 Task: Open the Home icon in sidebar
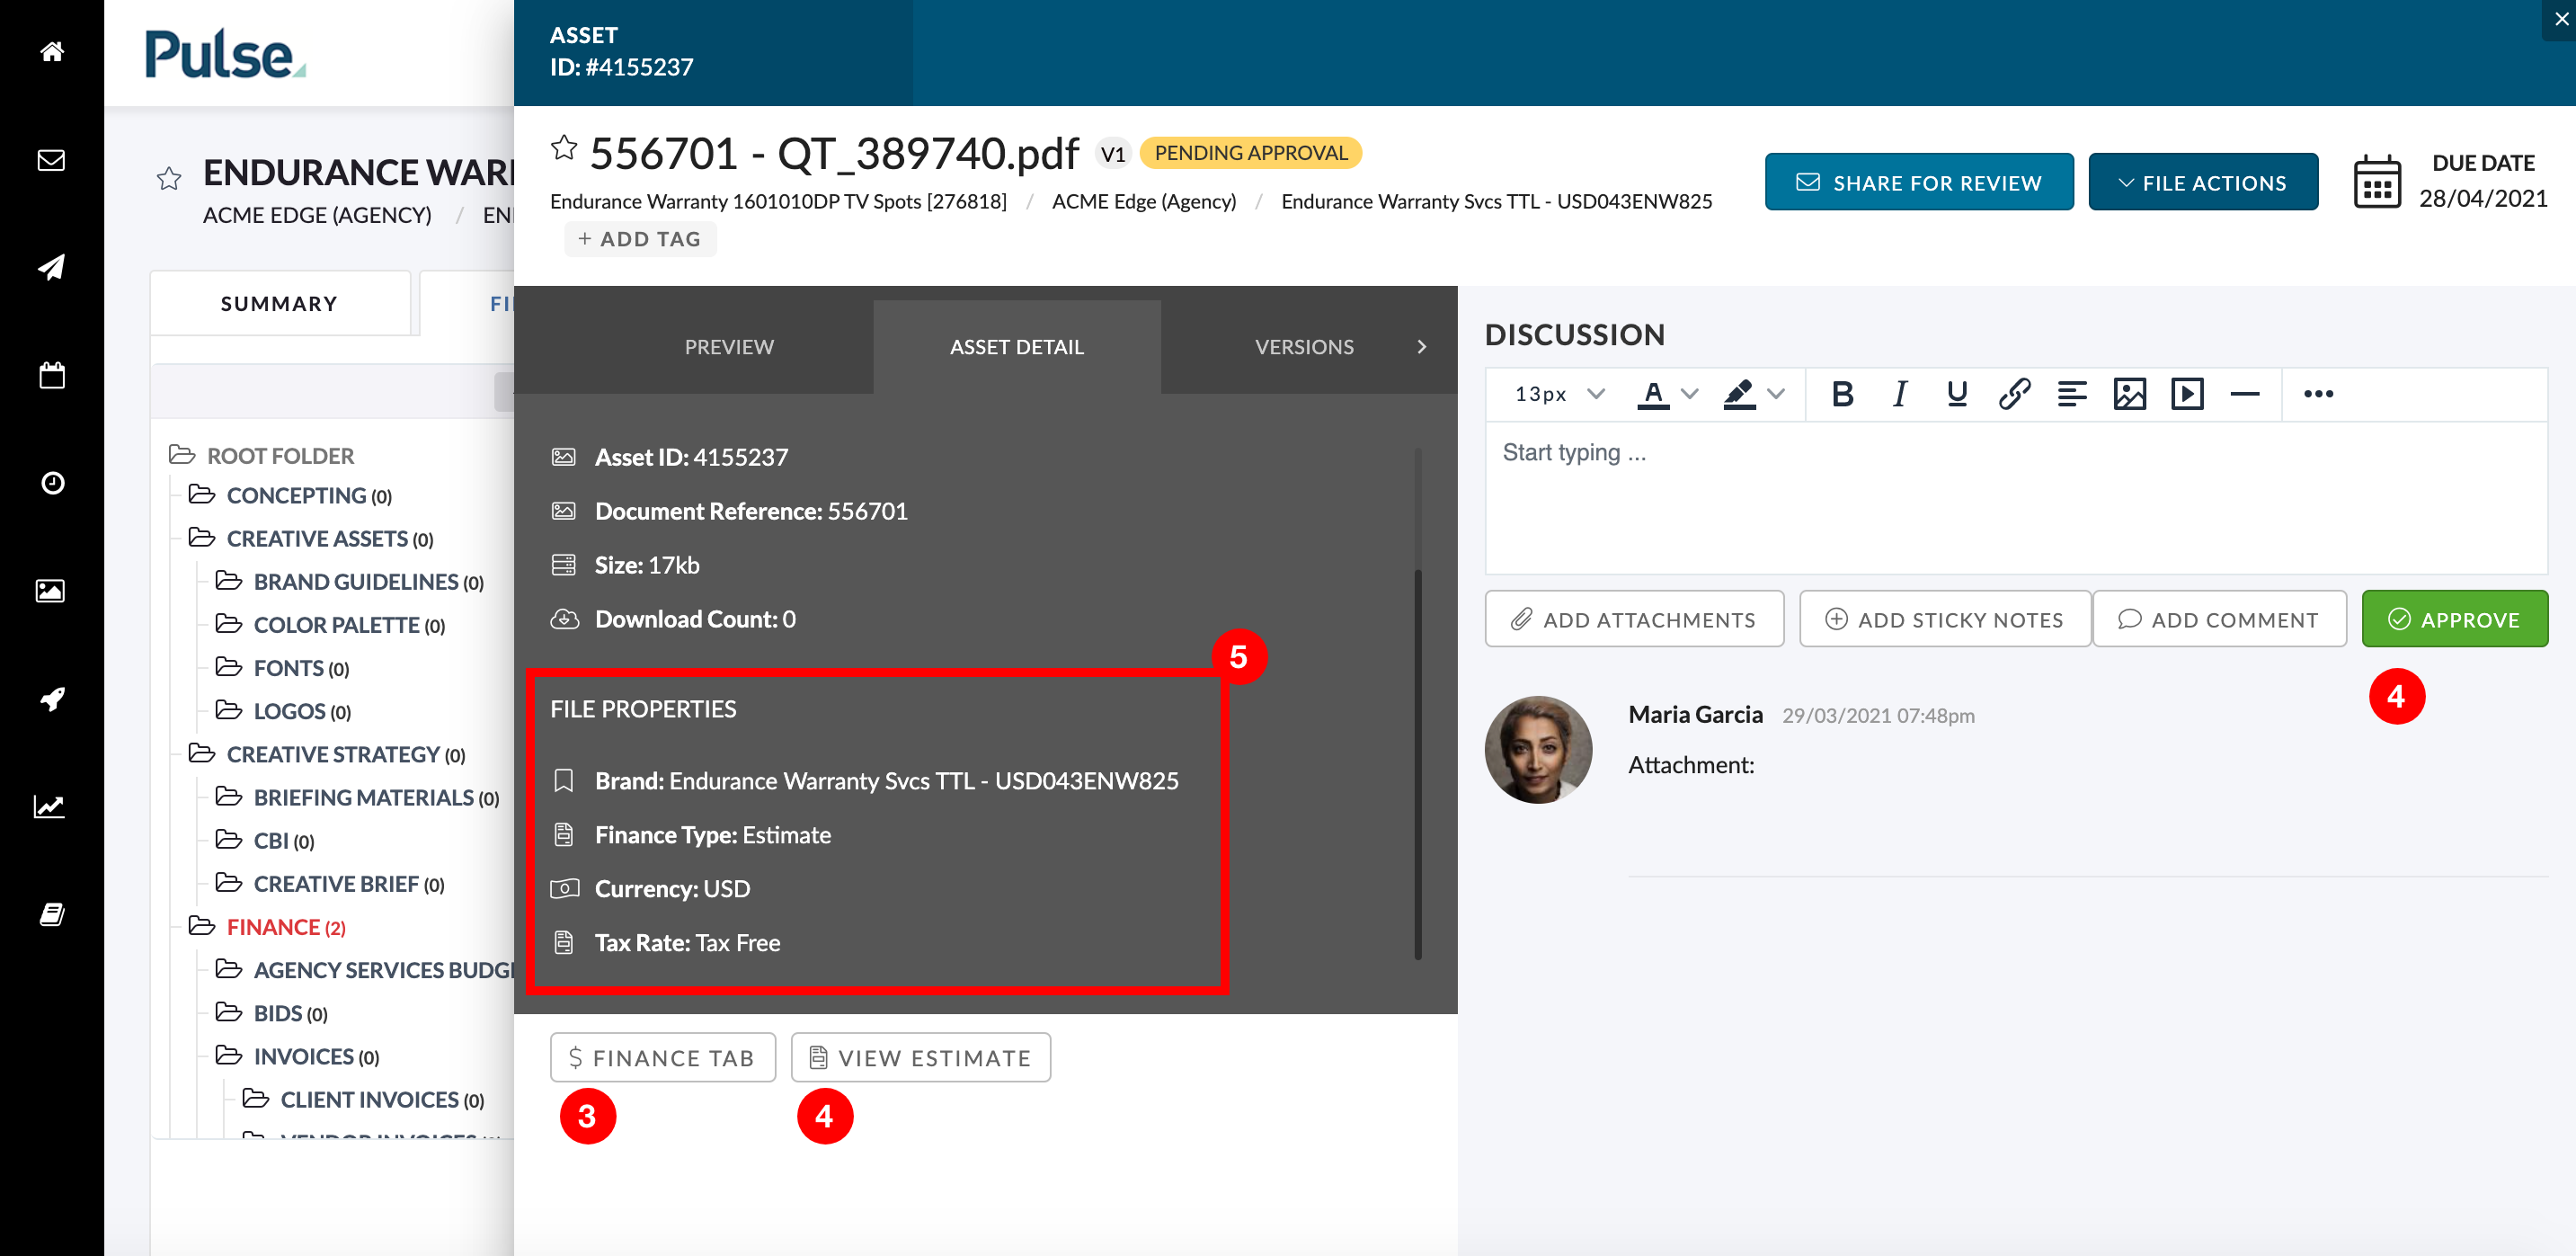(x=52, y=51)
